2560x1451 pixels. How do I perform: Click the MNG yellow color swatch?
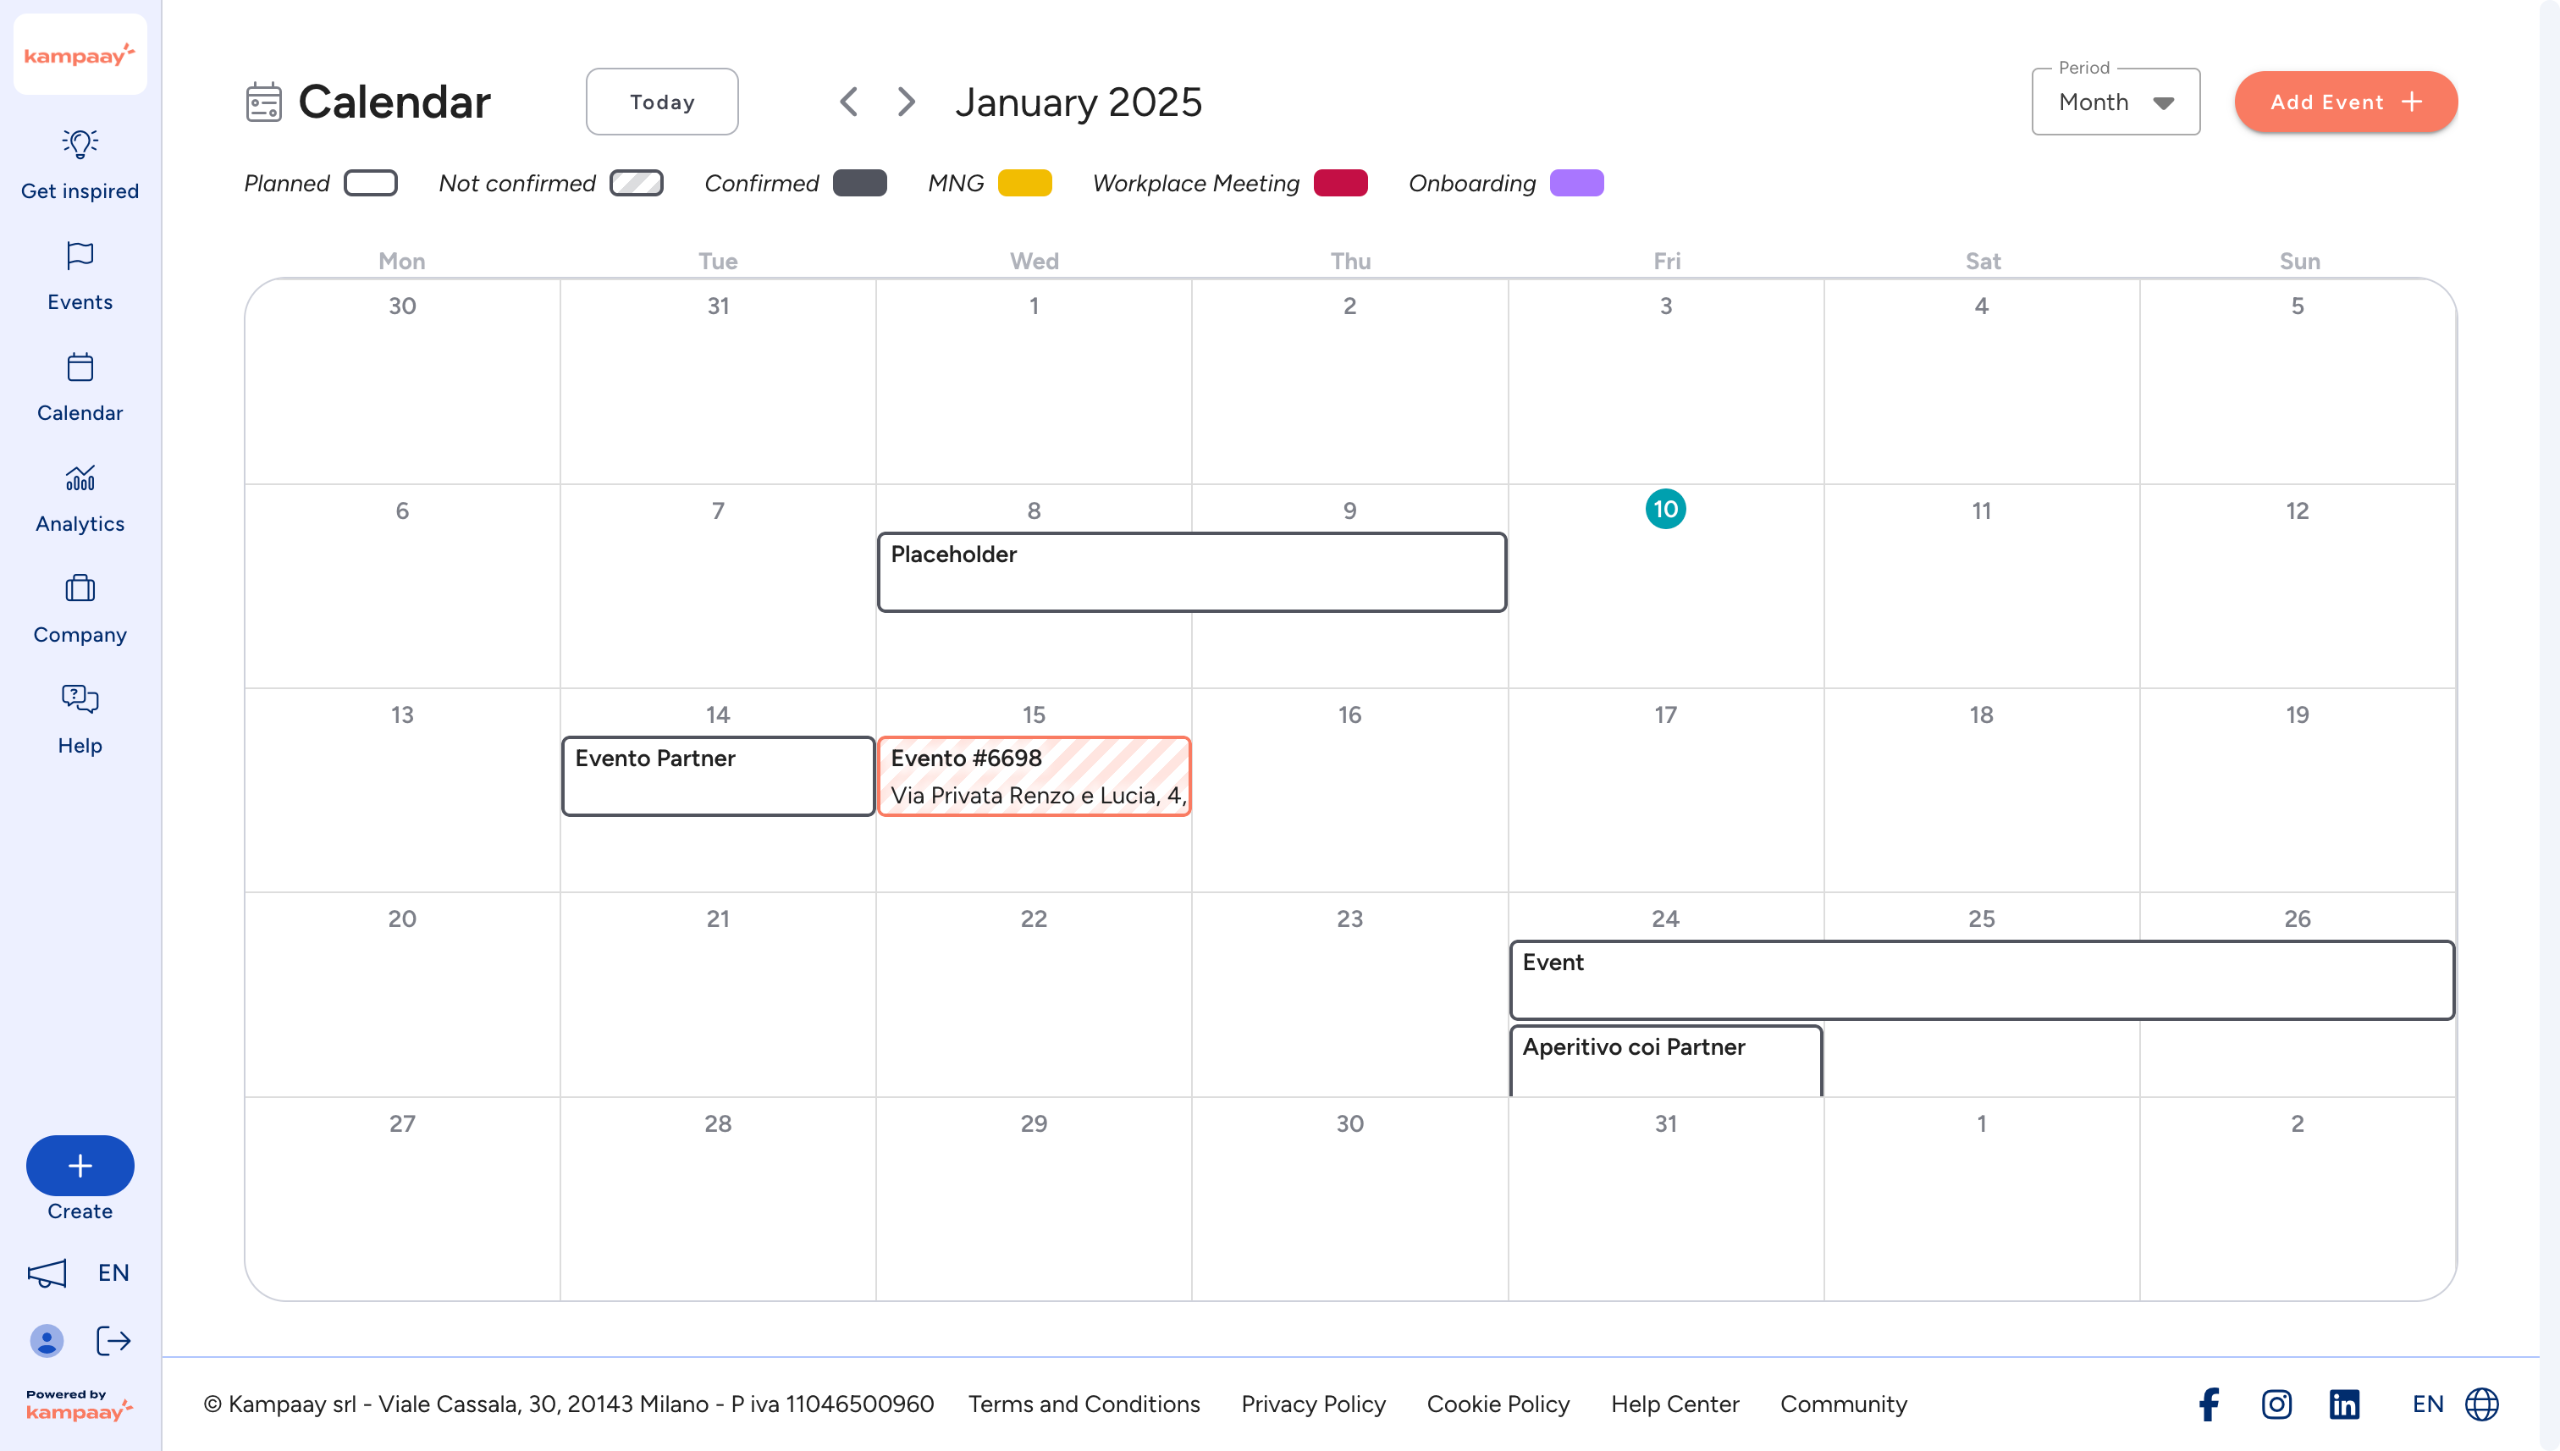[1024, 183]
